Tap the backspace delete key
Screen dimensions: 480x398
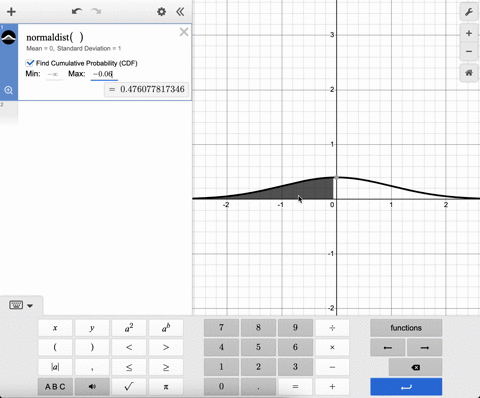415,367
